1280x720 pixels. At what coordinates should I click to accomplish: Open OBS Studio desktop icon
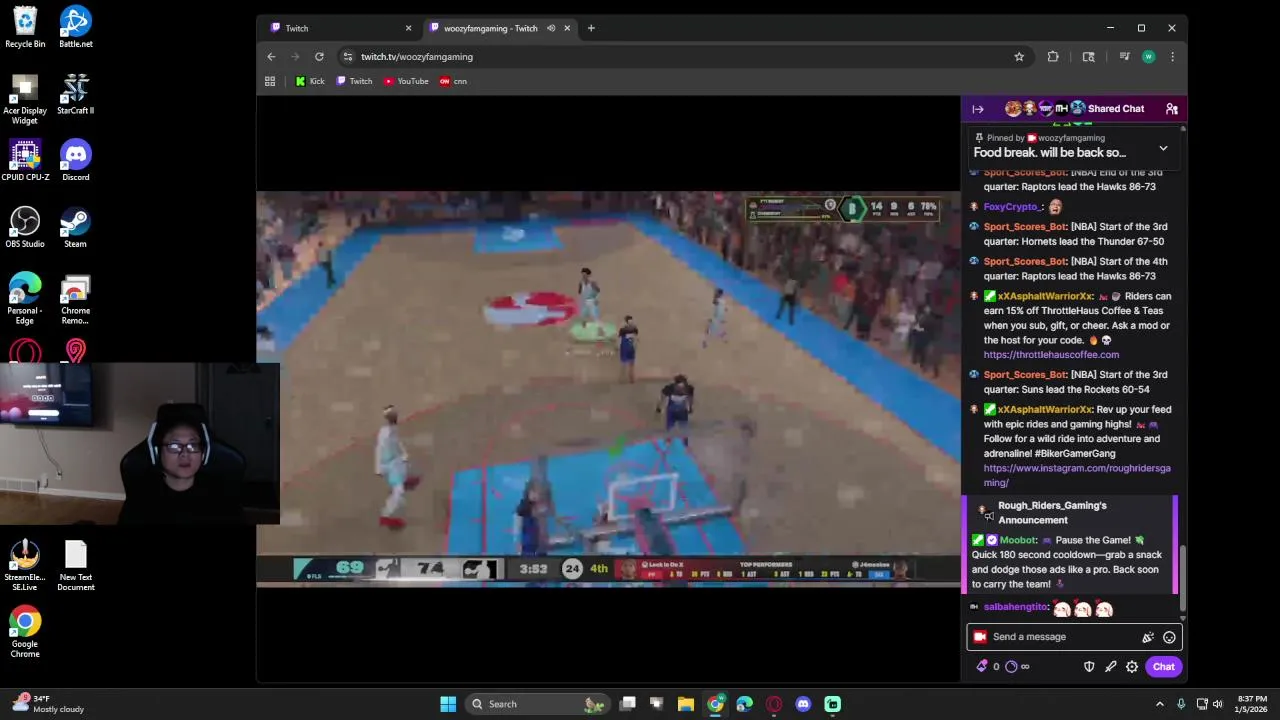(x=25, y=227)
